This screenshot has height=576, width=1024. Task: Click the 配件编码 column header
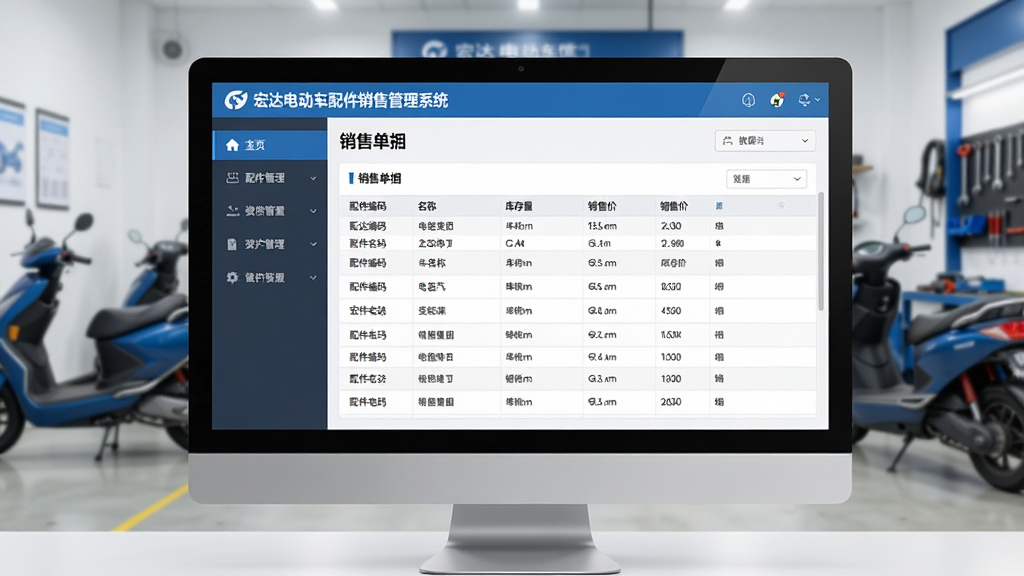tap(368, 206)
